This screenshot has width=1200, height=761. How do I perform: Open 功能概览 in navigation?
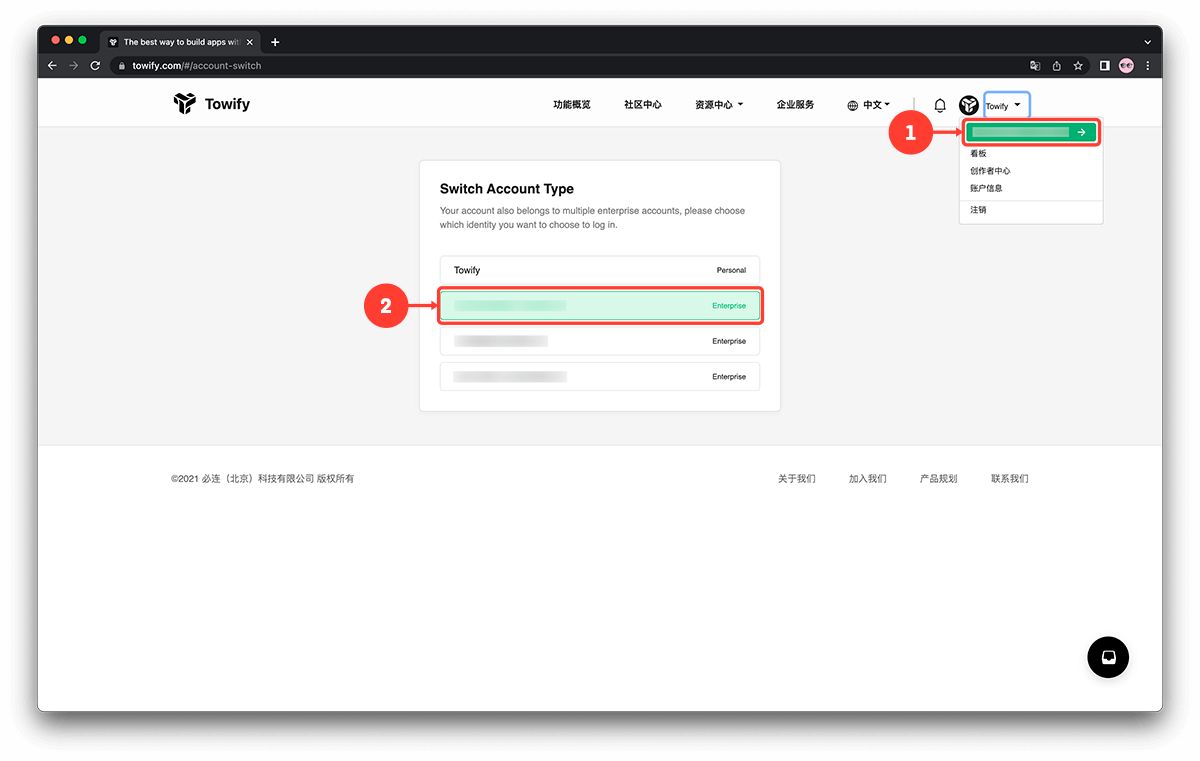[x=572, y=105]
